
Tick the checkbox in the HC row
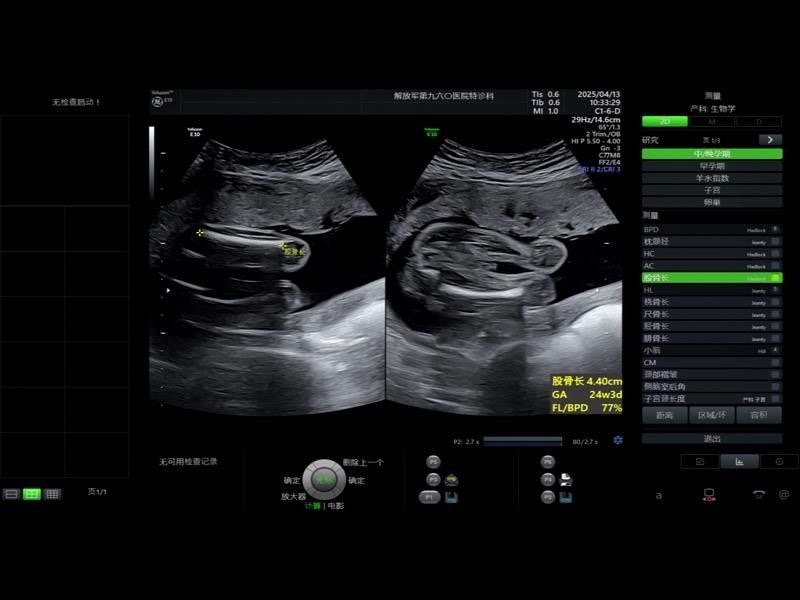pyautogui.click(x=776, y=254)
